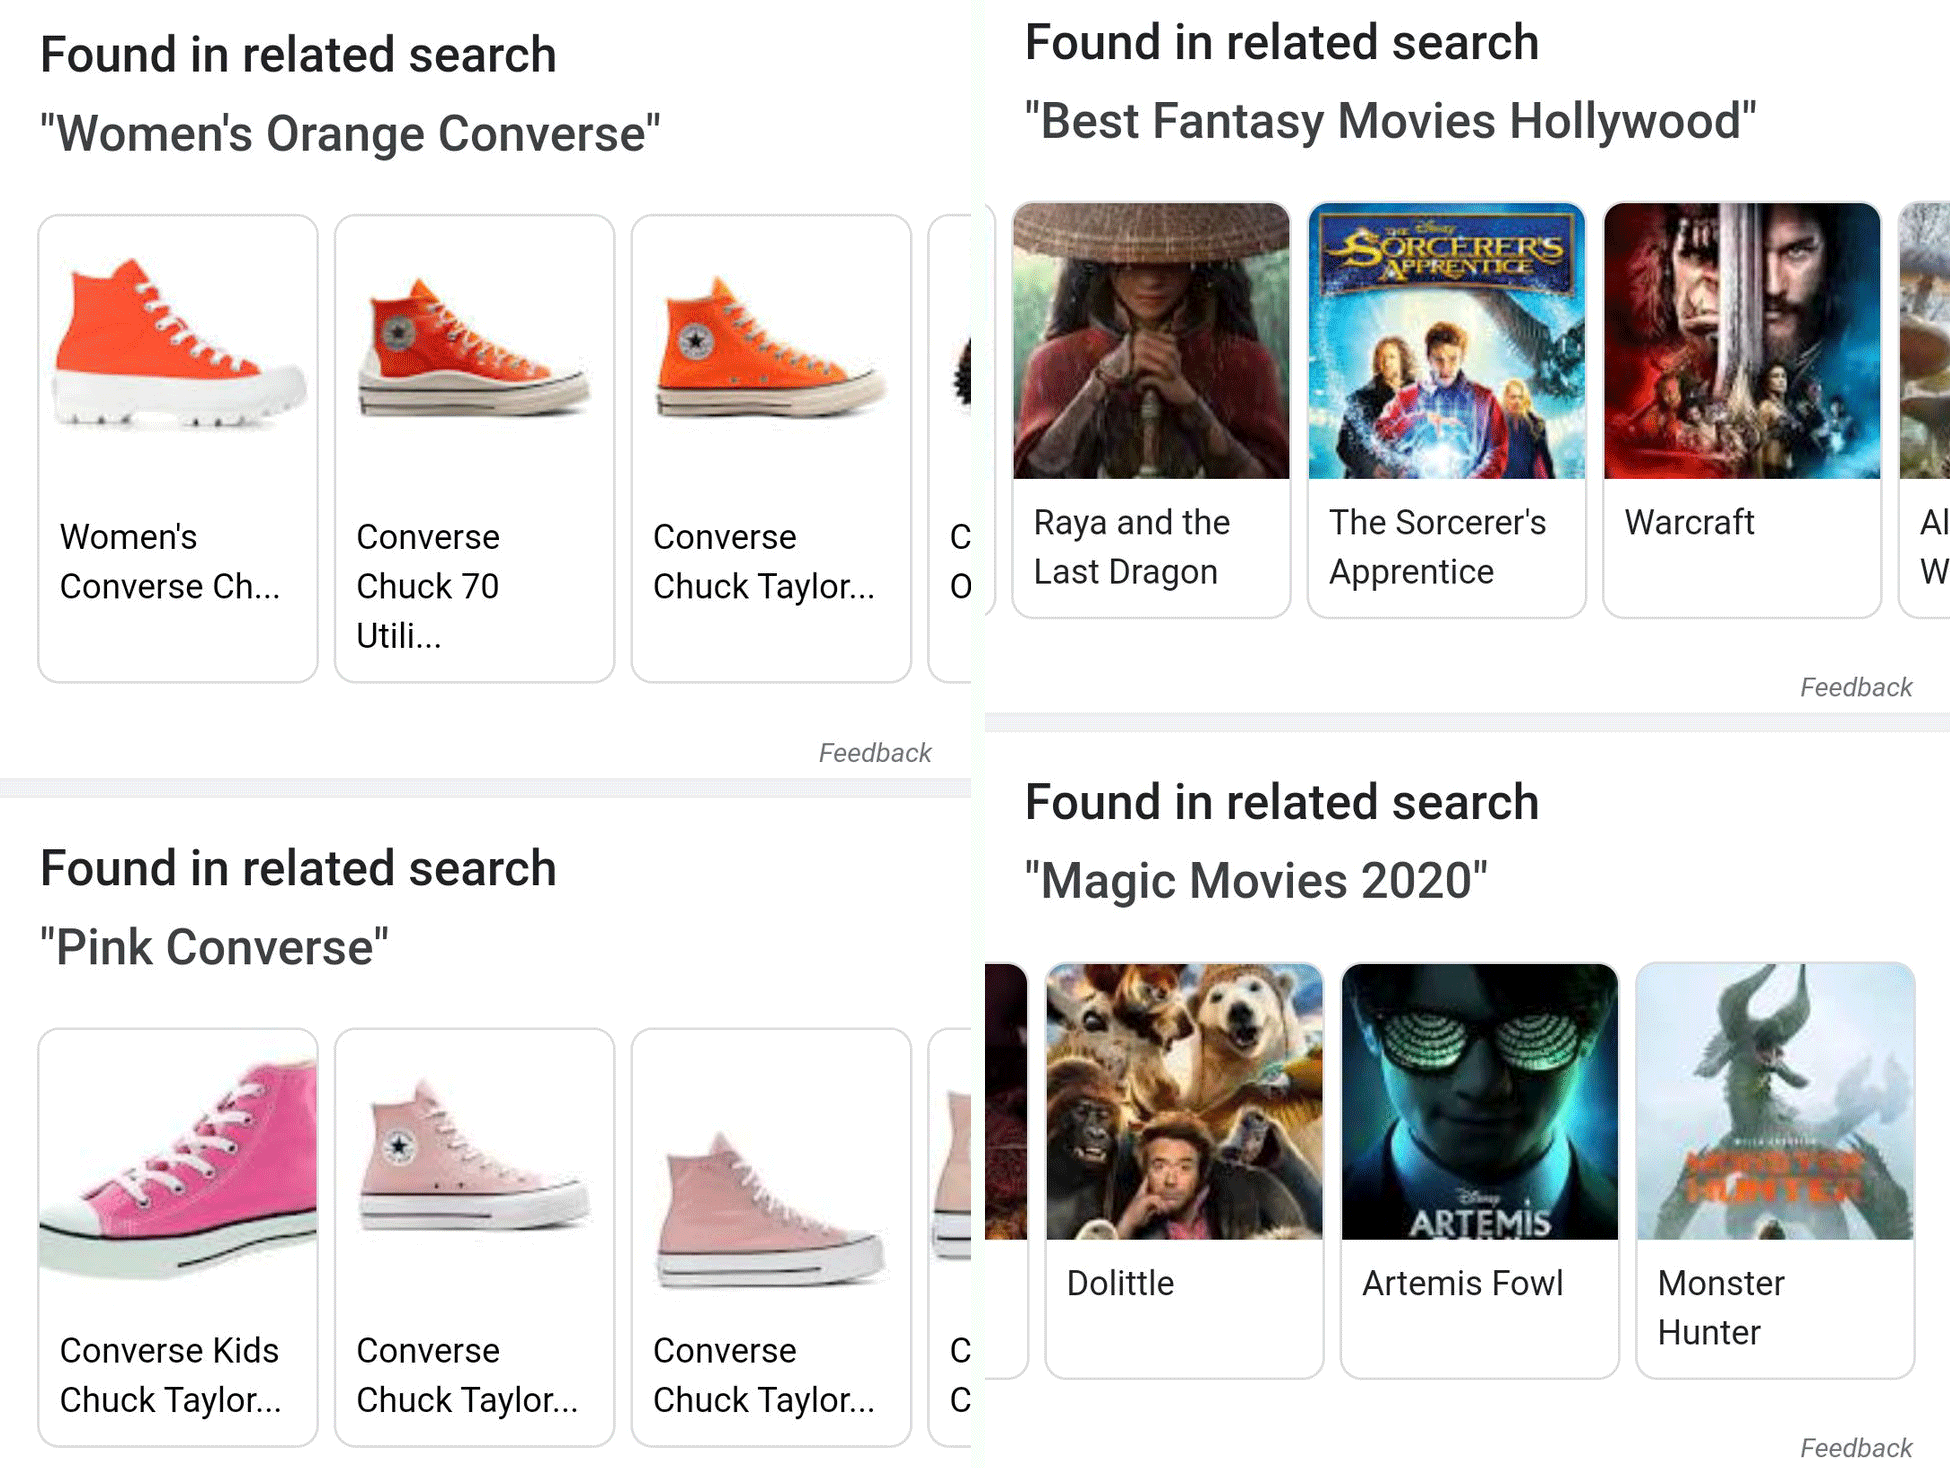The height and width of the screenshot is (1468, 1950).
Task: Open the Monster Hunter movie poster
Action: point(1775,1102)
